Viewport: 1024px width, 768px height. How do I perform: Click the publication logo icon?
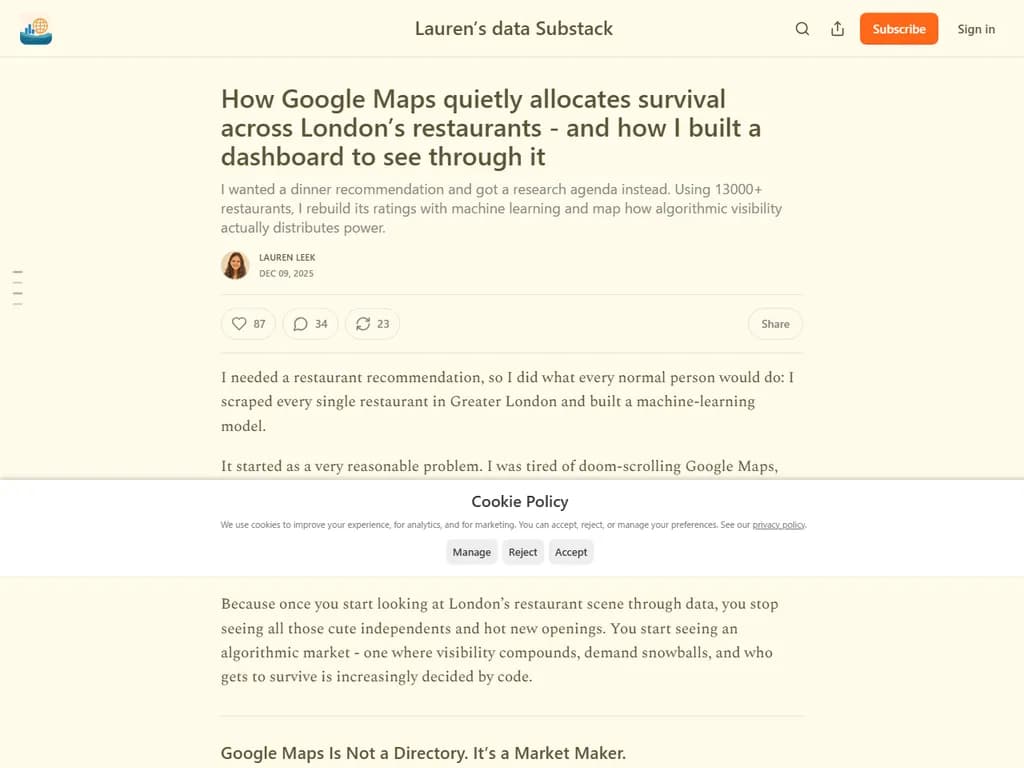(36, 29)
